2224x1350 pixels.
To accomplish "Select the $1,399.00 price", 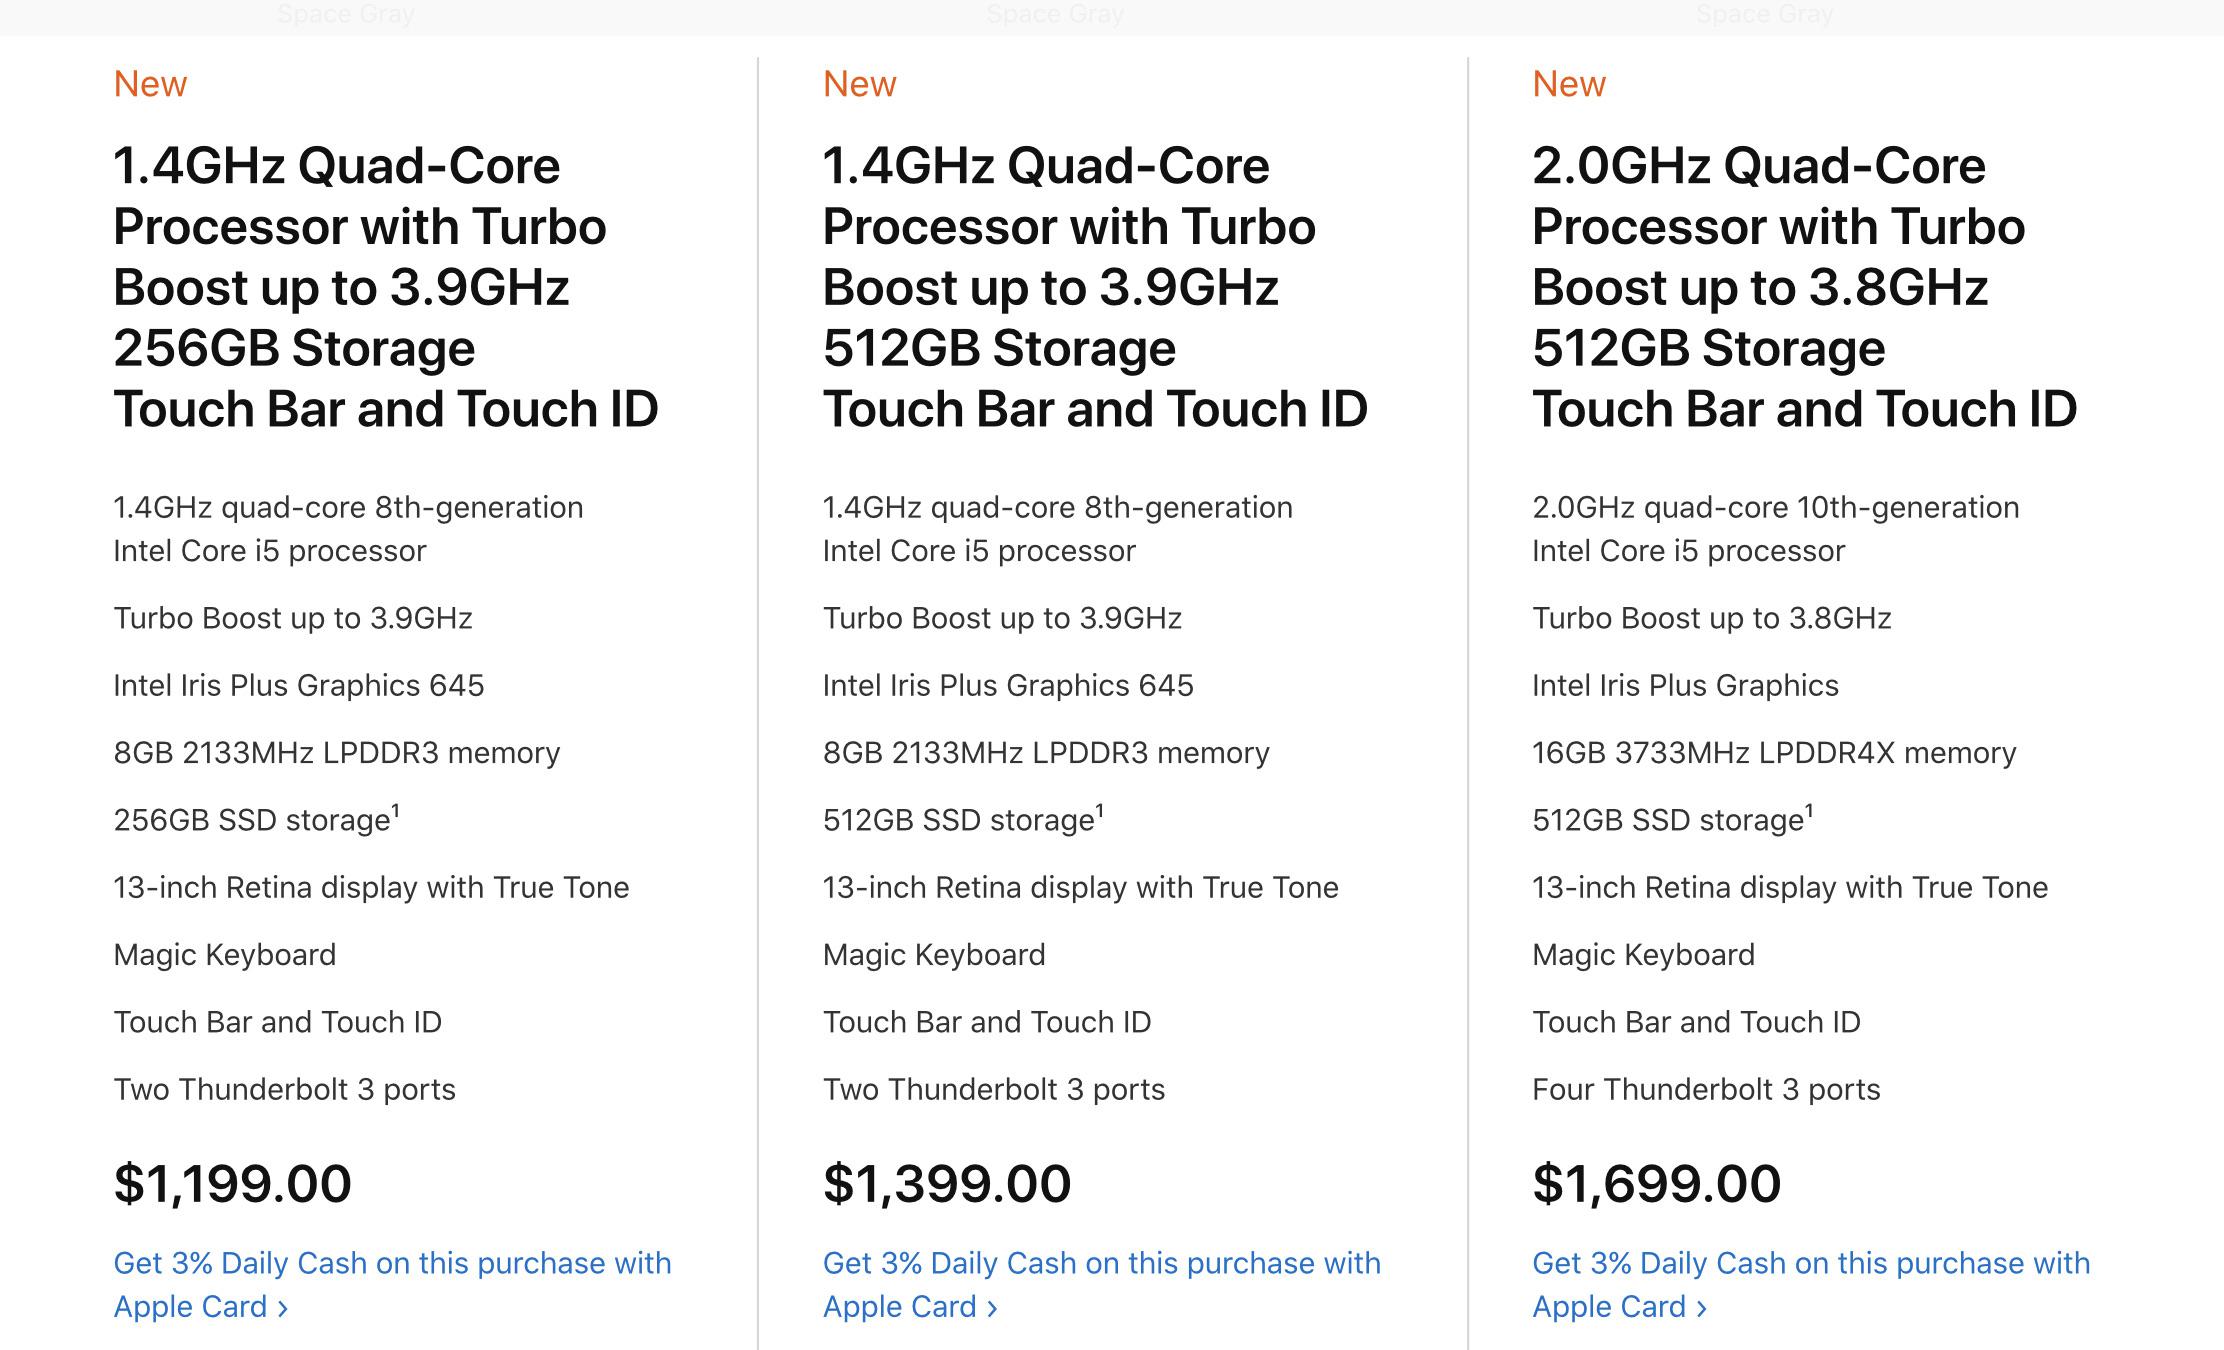I will [947, 1183].
